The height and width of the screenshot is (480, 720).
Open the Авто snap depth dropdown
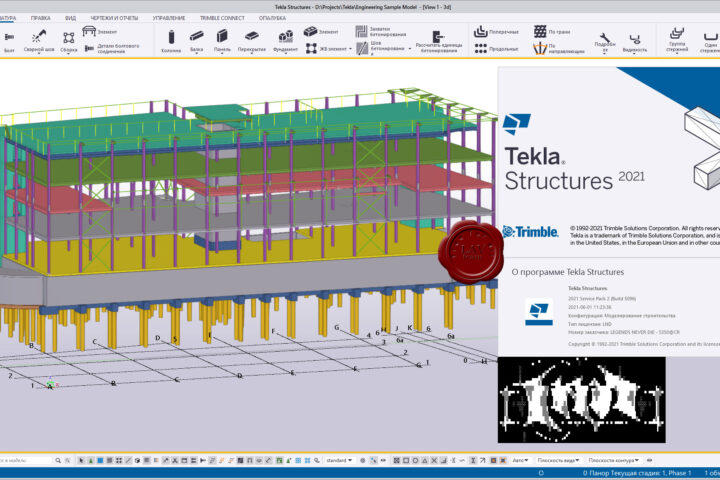pos(520,460)
